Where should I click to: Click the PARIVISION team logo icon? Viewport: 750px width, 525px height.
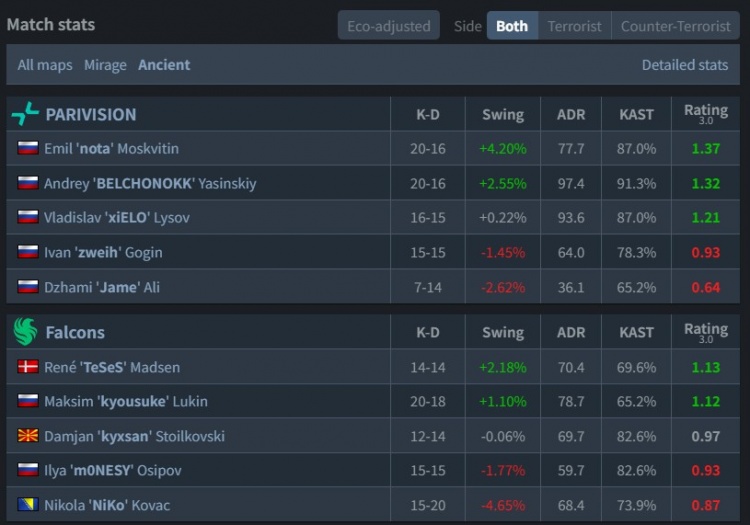(25, 114)
